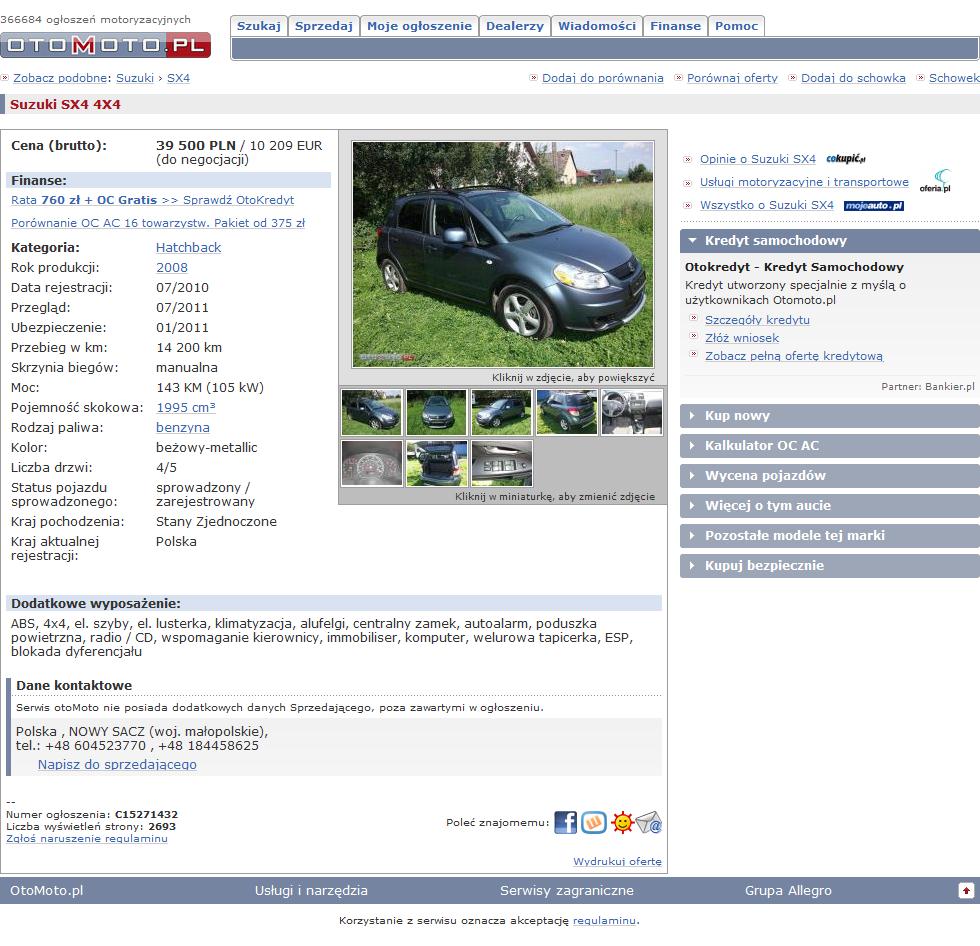Collapse the Kredyt samochodowy section
Viewport: 980px width, 946px height.
(830, 241)
